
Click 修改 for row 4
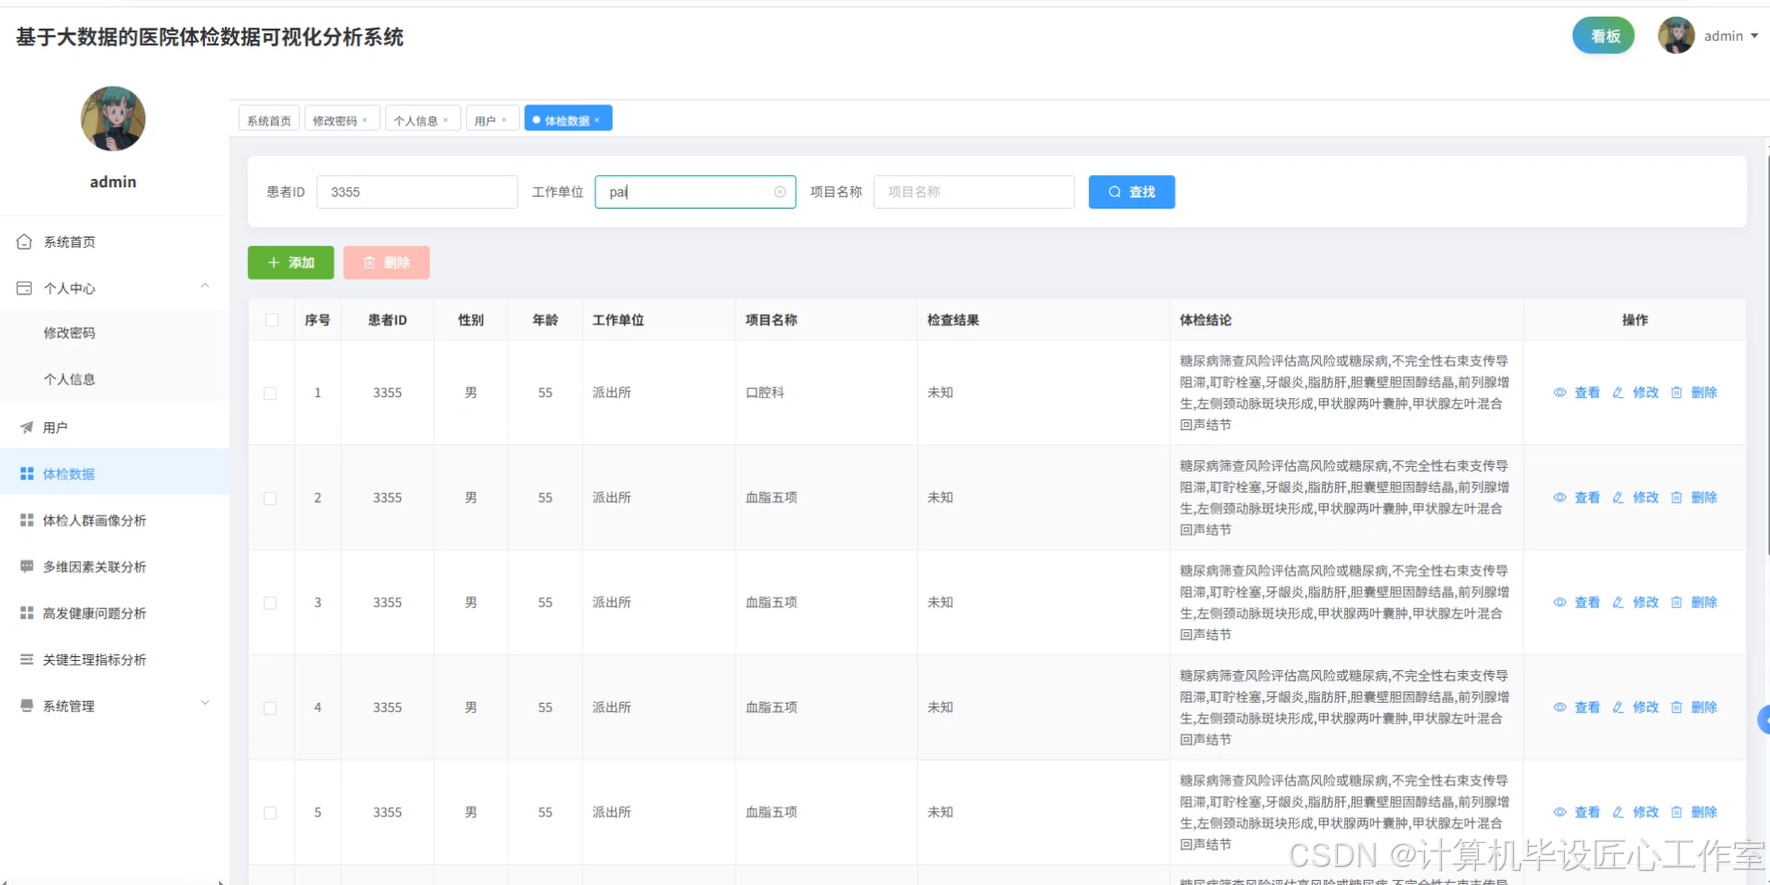click(x=1635, y=708)
